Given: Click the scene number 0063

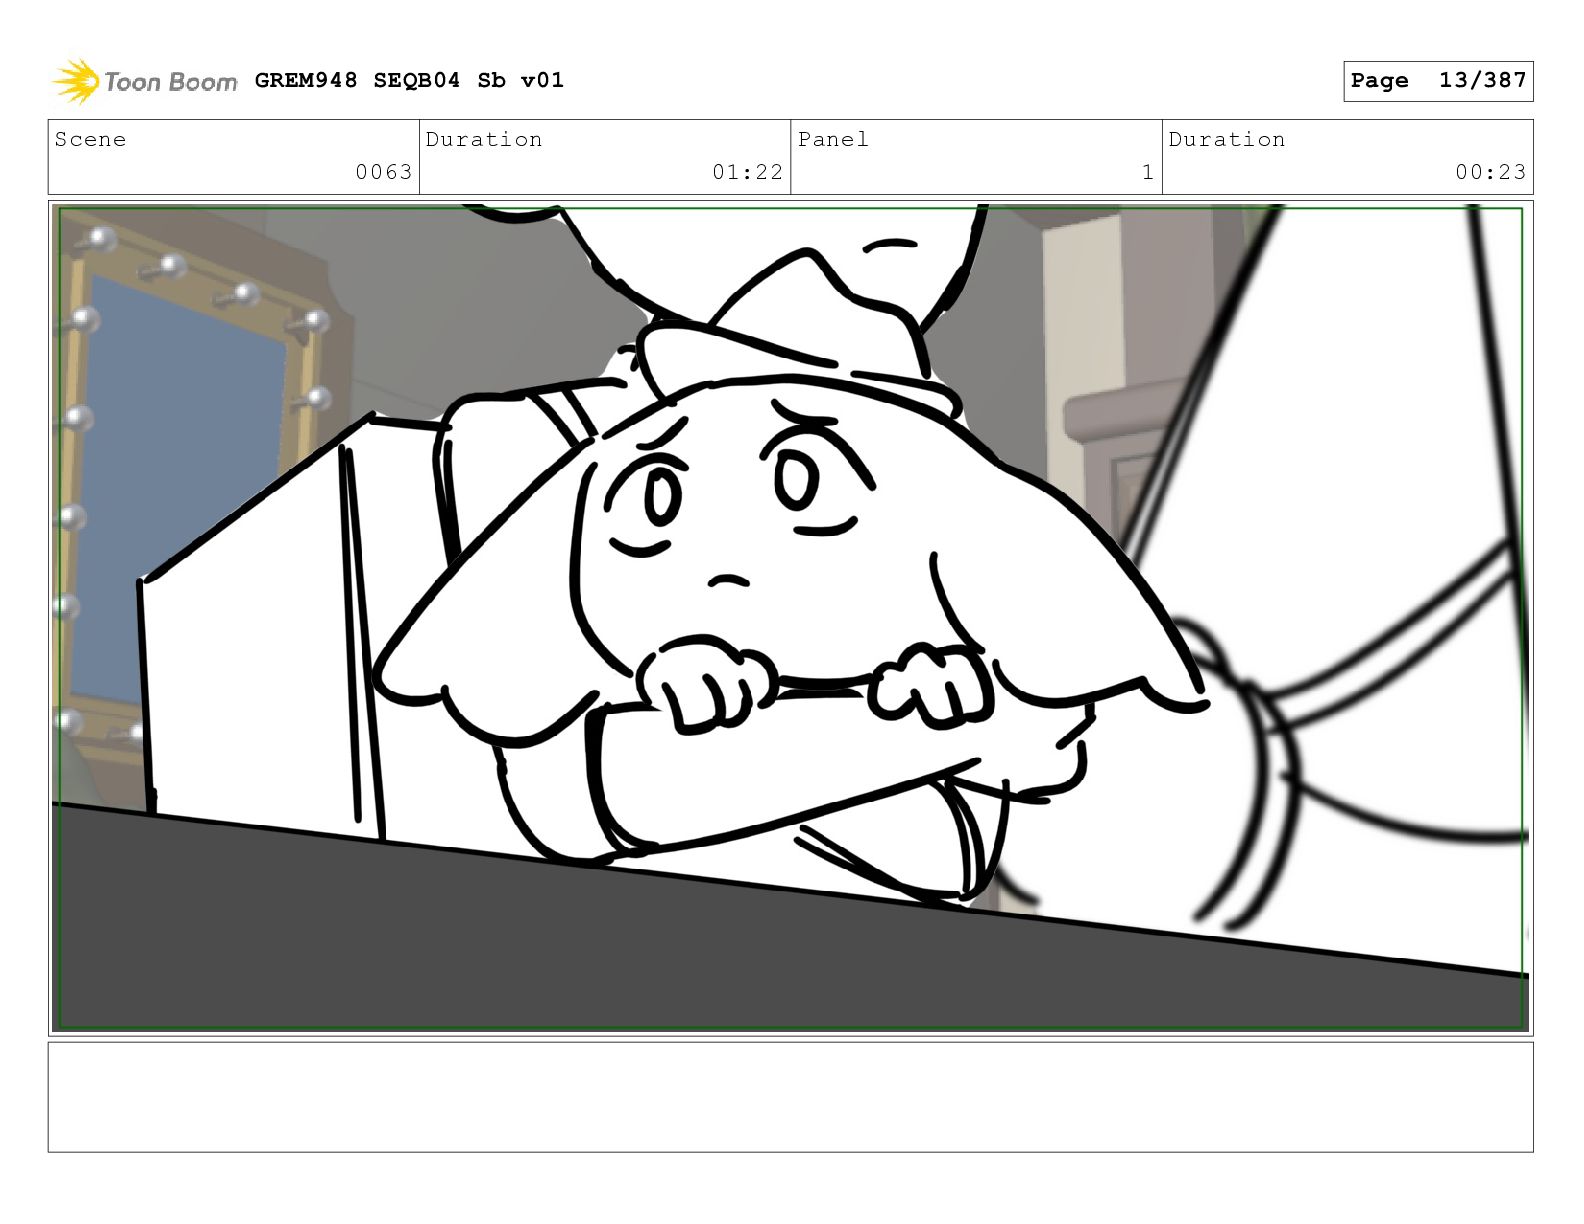Looking at the screenshot, I should tap(384, 172).
